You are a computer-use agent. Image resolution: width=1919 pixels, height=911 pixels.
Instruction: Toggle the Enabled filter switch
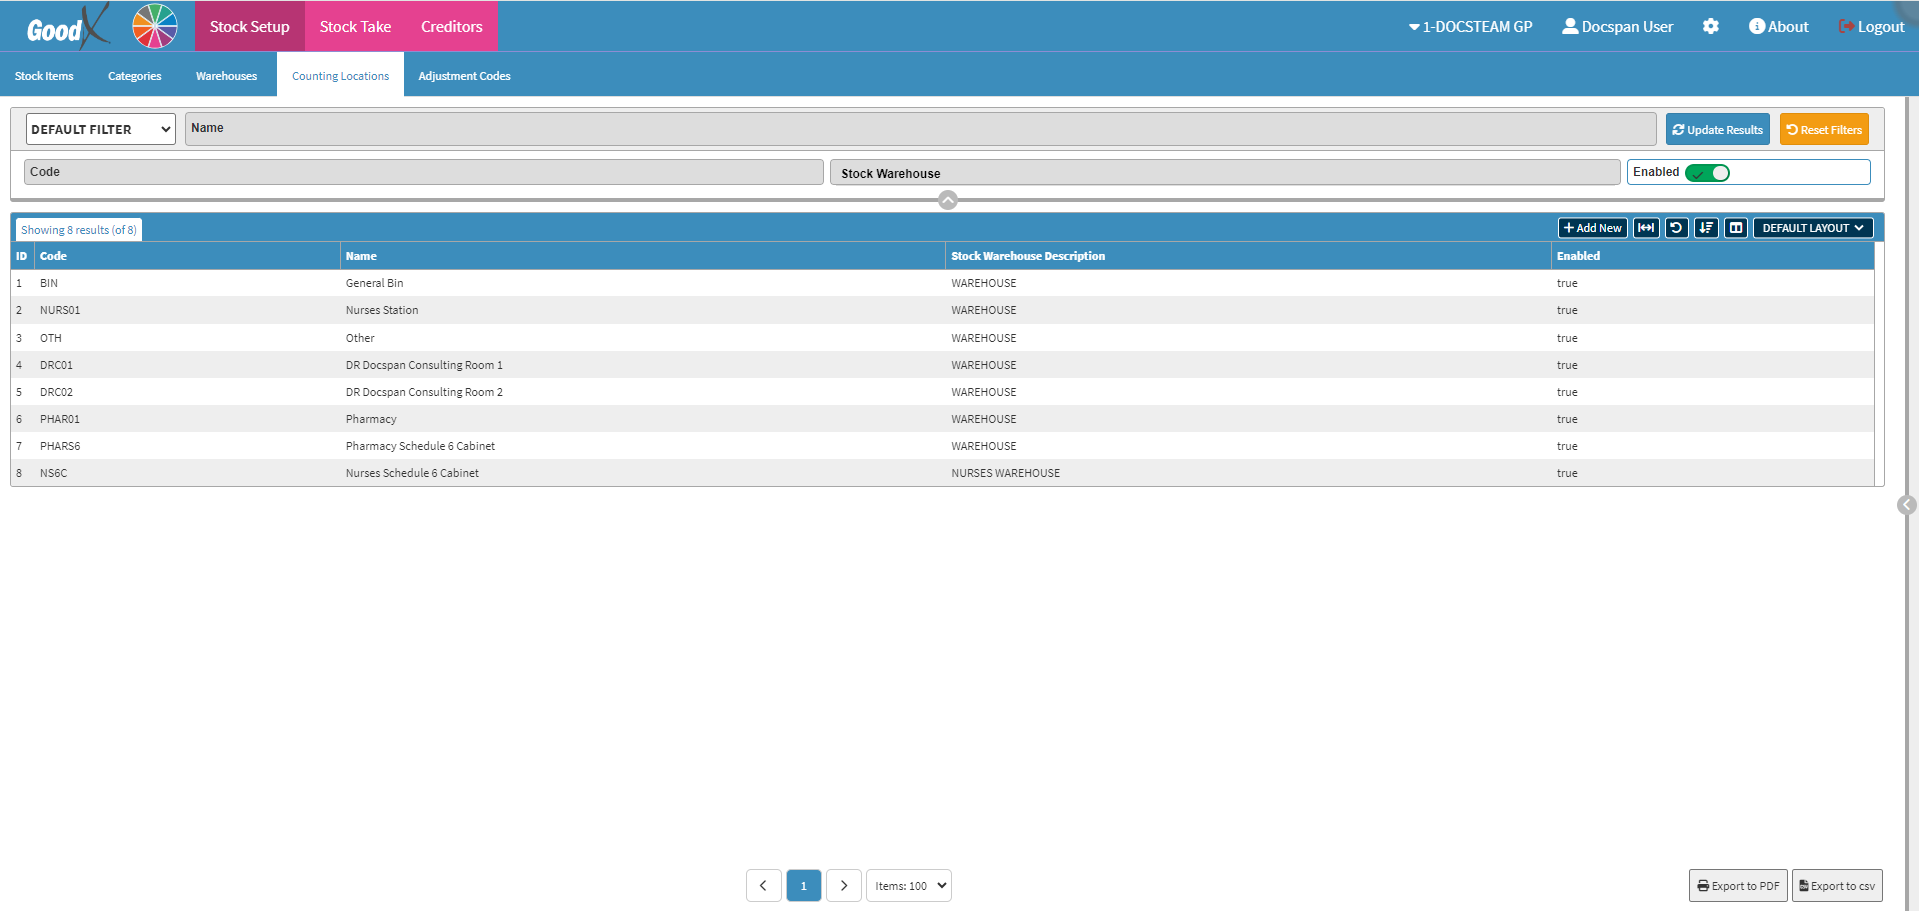click(1707, 173)
